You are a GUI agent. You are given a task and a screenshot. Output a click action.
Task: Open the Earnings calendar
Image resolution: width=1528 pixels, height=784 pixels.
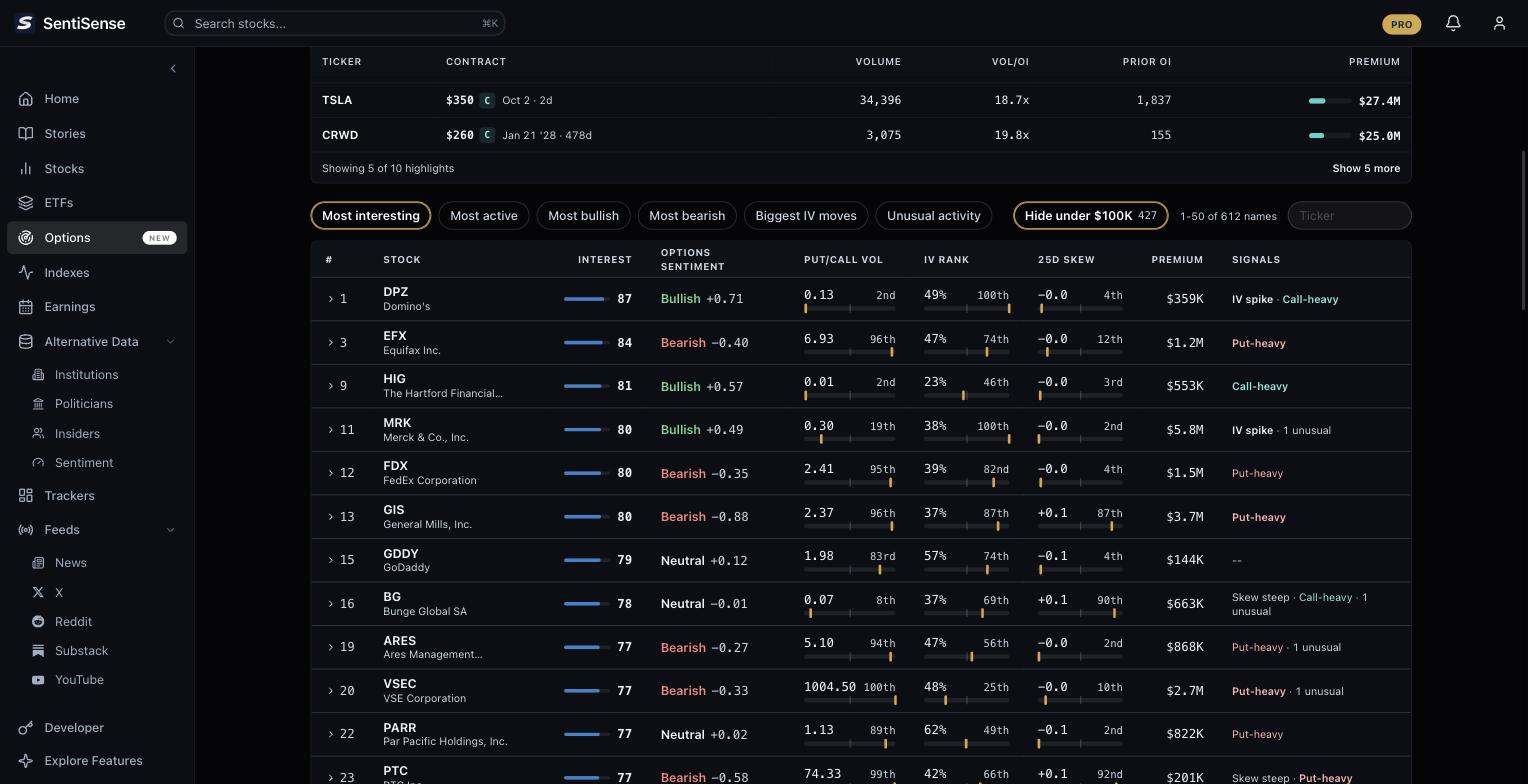coord(97,307)
